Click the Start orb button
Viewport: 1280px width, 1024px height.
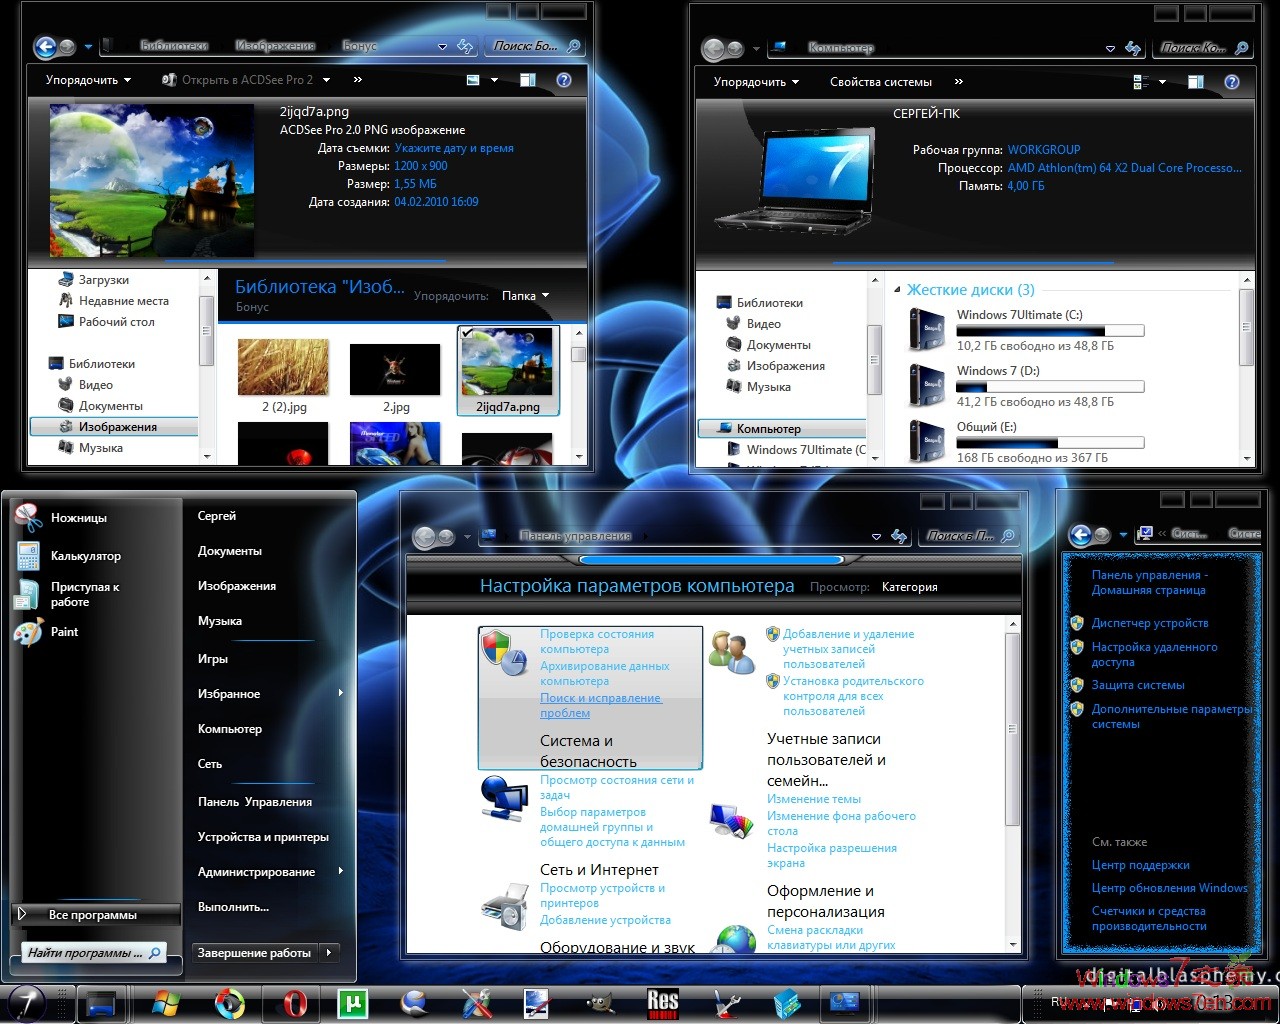[x=25, y=1002]
